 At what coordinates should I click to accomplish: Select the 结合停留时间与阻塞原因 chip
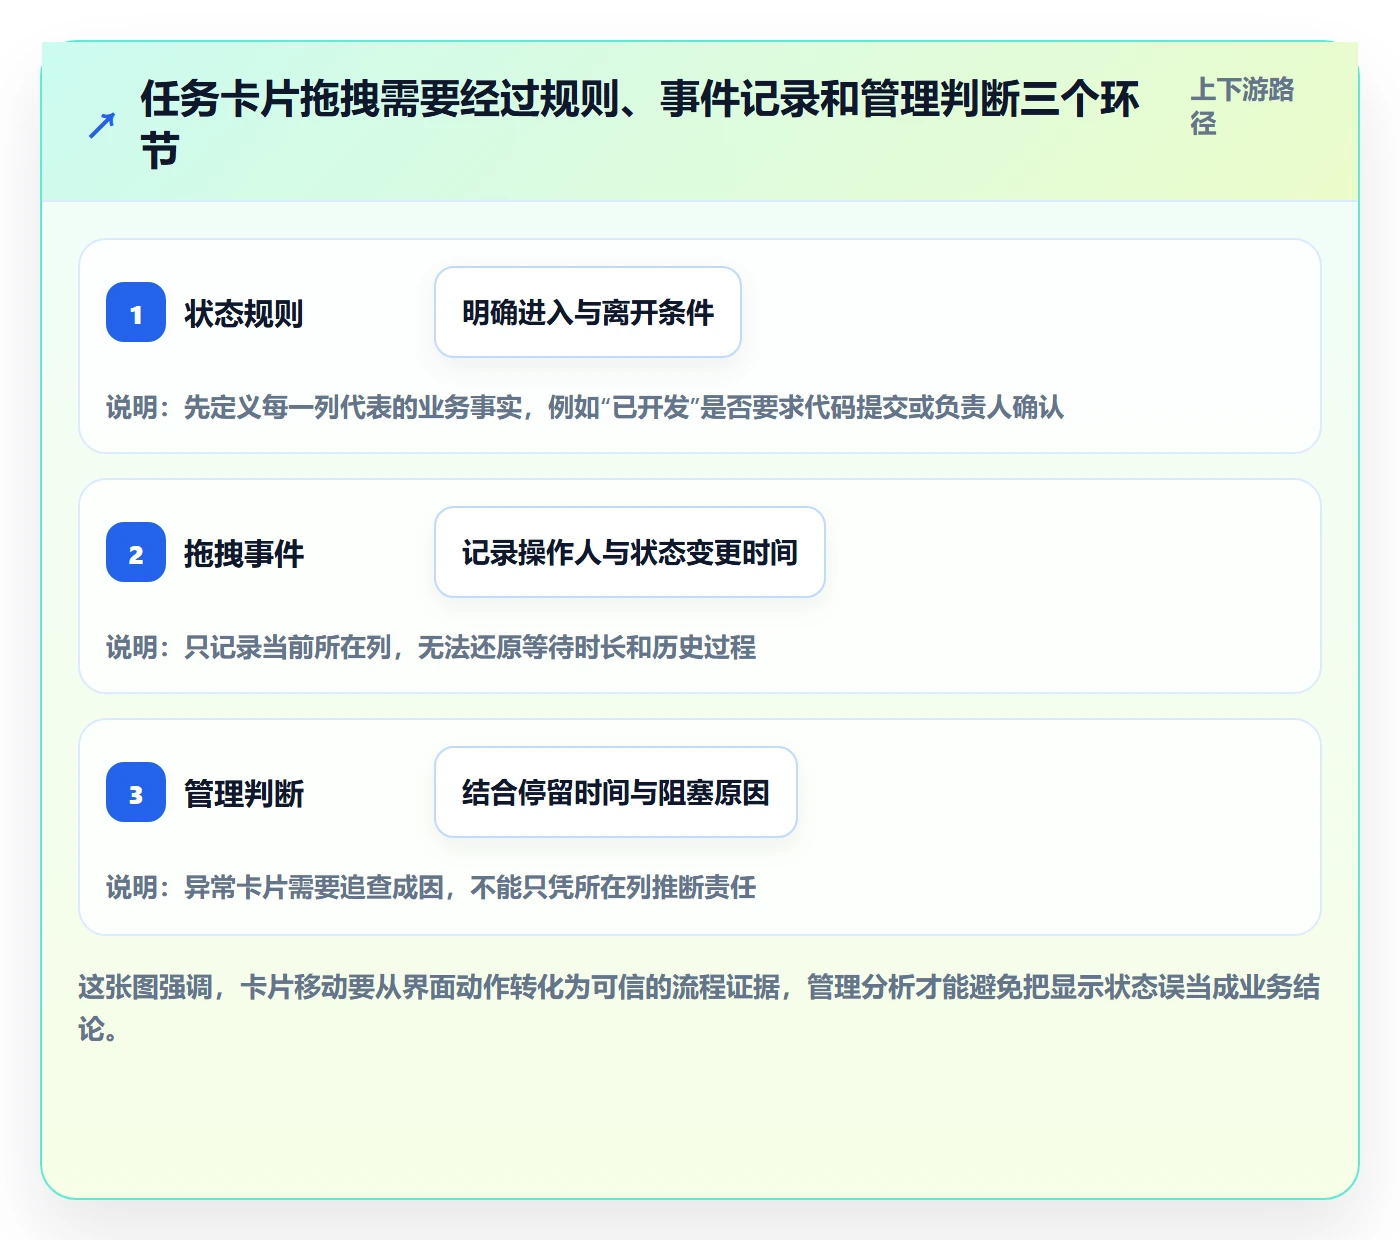(616, 792)
